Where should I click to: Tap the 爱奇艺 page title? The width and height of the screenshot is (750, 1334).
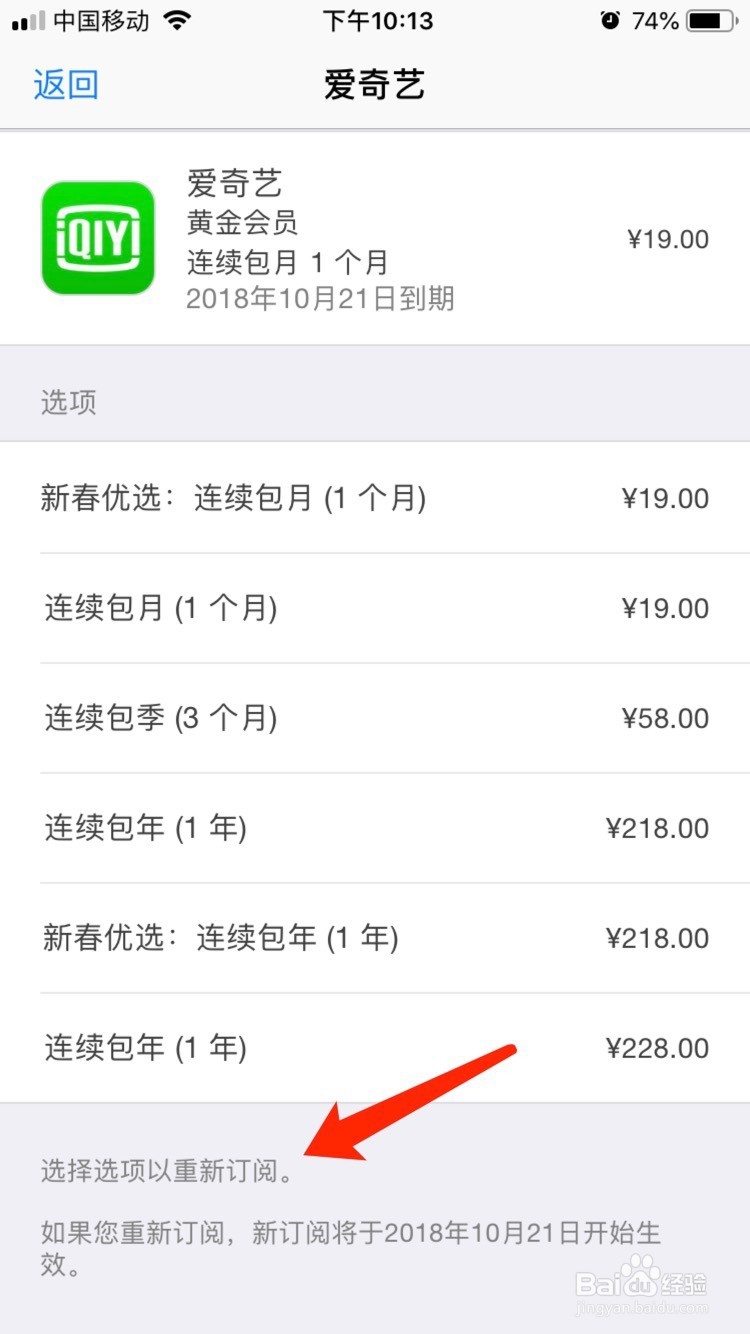coord(374,85)
